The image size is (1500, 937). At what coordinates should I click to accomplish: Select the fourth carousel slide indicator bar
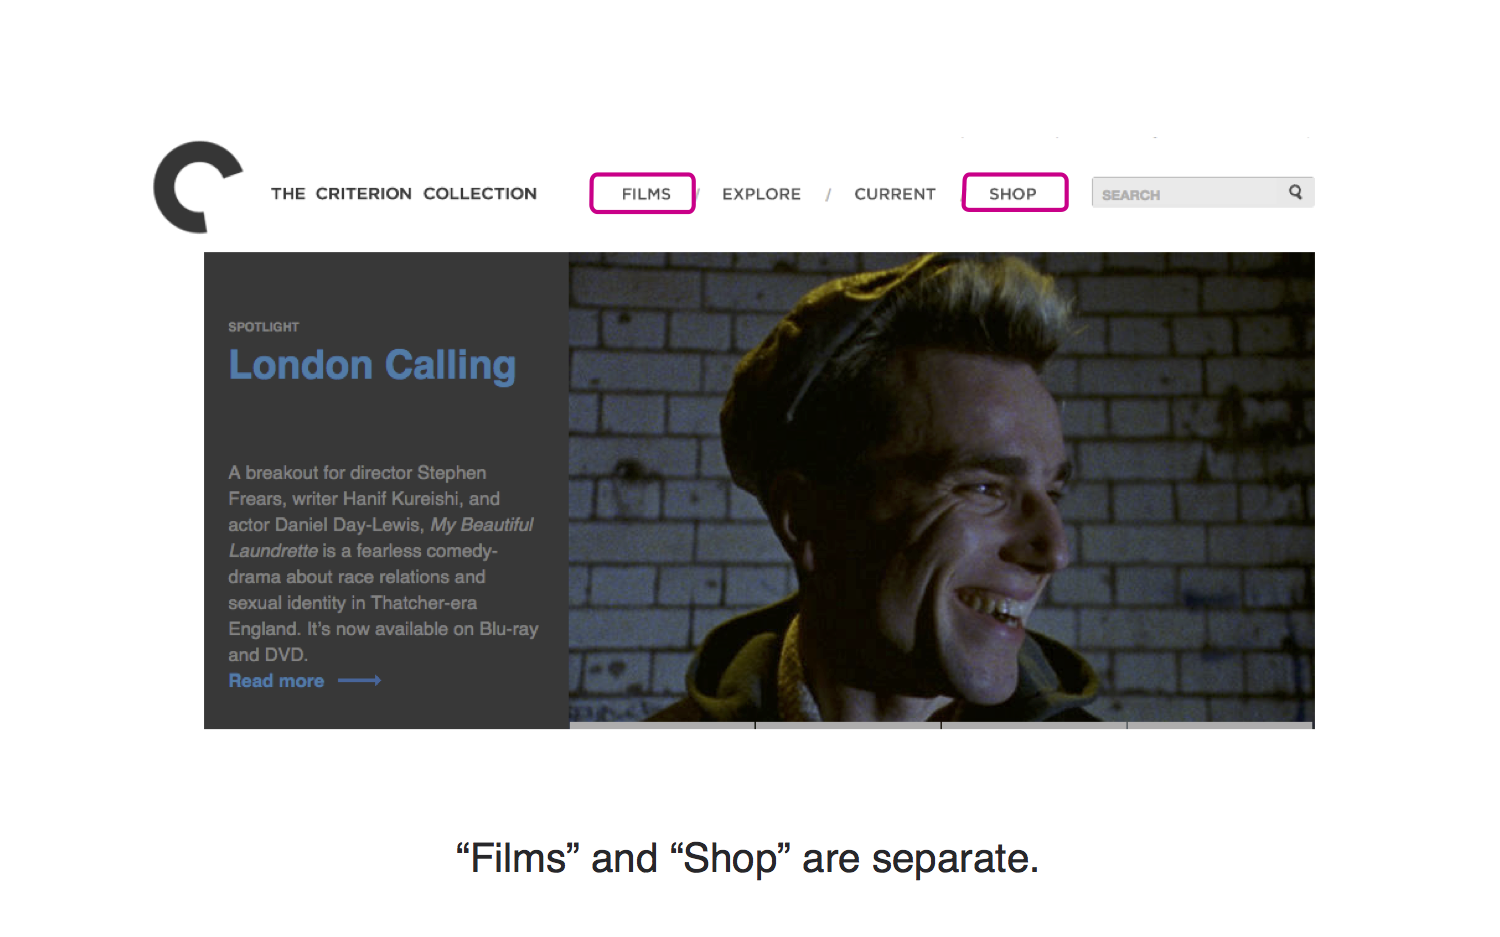(1220, 726)
